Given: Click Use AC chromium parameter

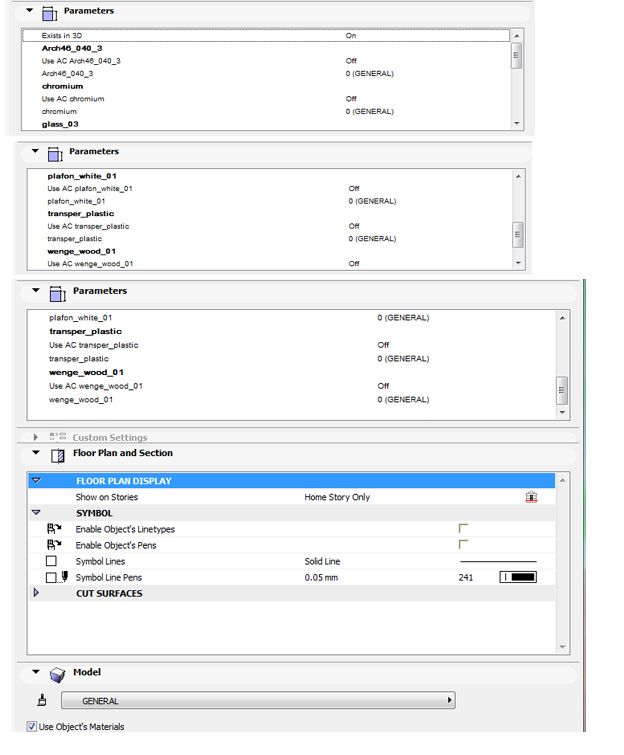Looking at the screenshot, I should [73, 99].
